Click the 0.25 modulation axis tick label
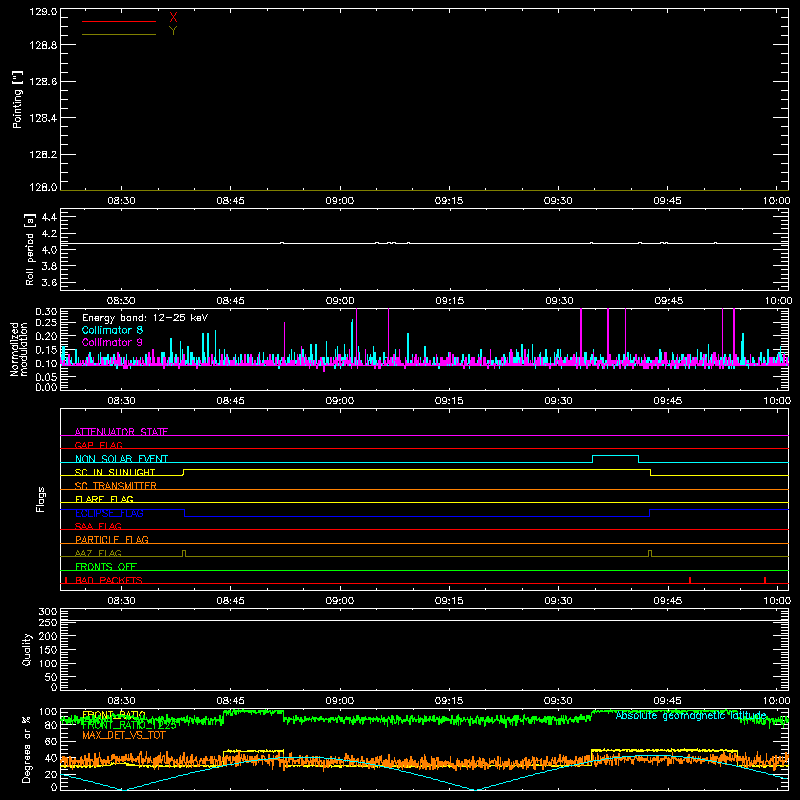This screenshot has width=800, height=800. (46, 322)
